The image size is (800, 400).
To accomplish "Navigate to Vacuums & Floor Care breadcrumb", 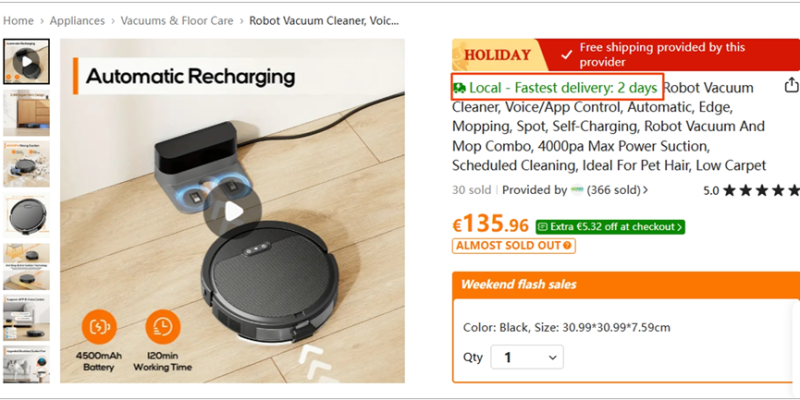I will point(179,20).
